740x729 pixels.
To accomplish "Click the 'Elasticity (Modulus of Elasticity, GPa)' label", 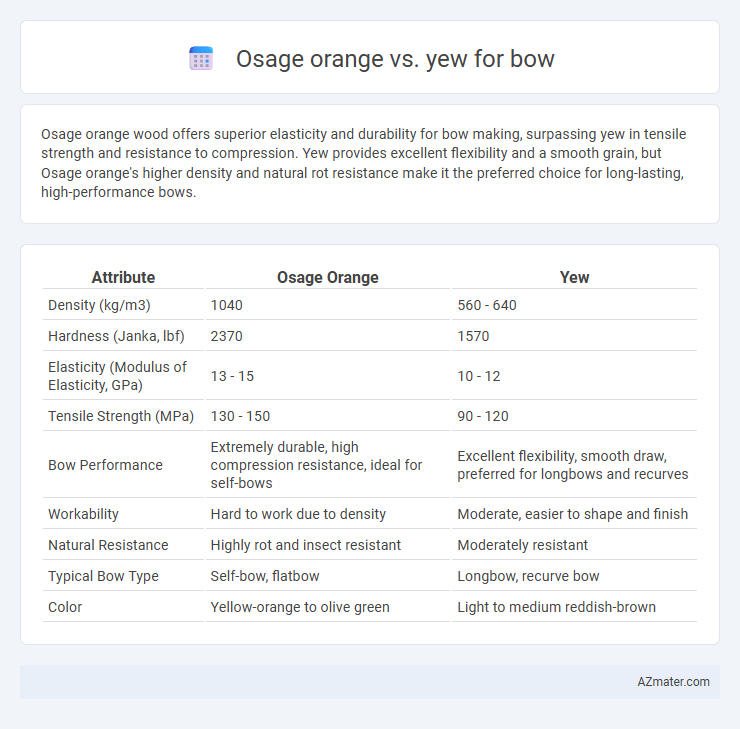I will click(118, 376).
